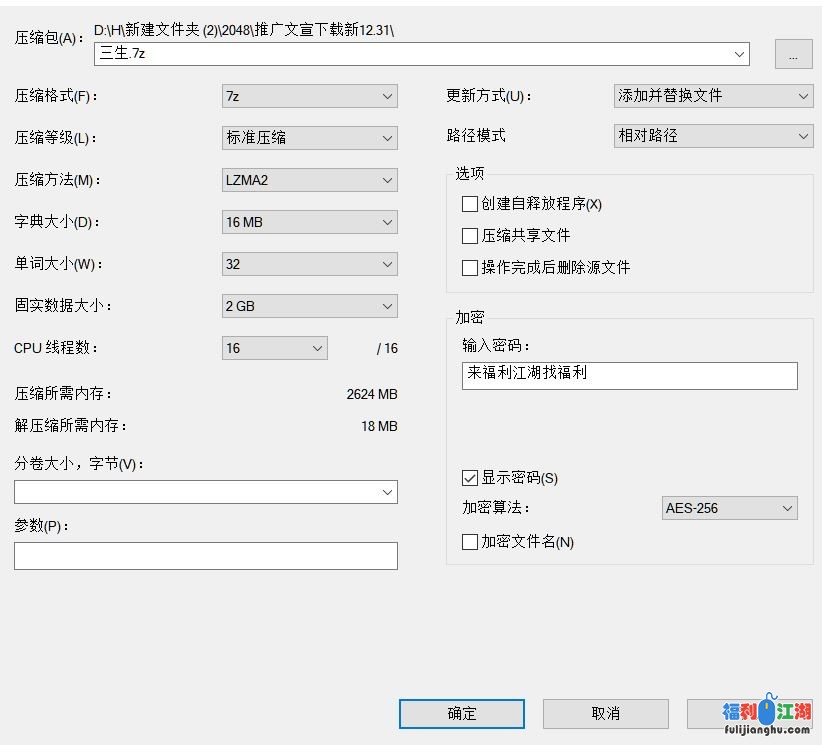The height and width of the screenshot is (745, 822).
Task: Uncheck the 显示密码 checkbox
Action: [x=470, y=478]
